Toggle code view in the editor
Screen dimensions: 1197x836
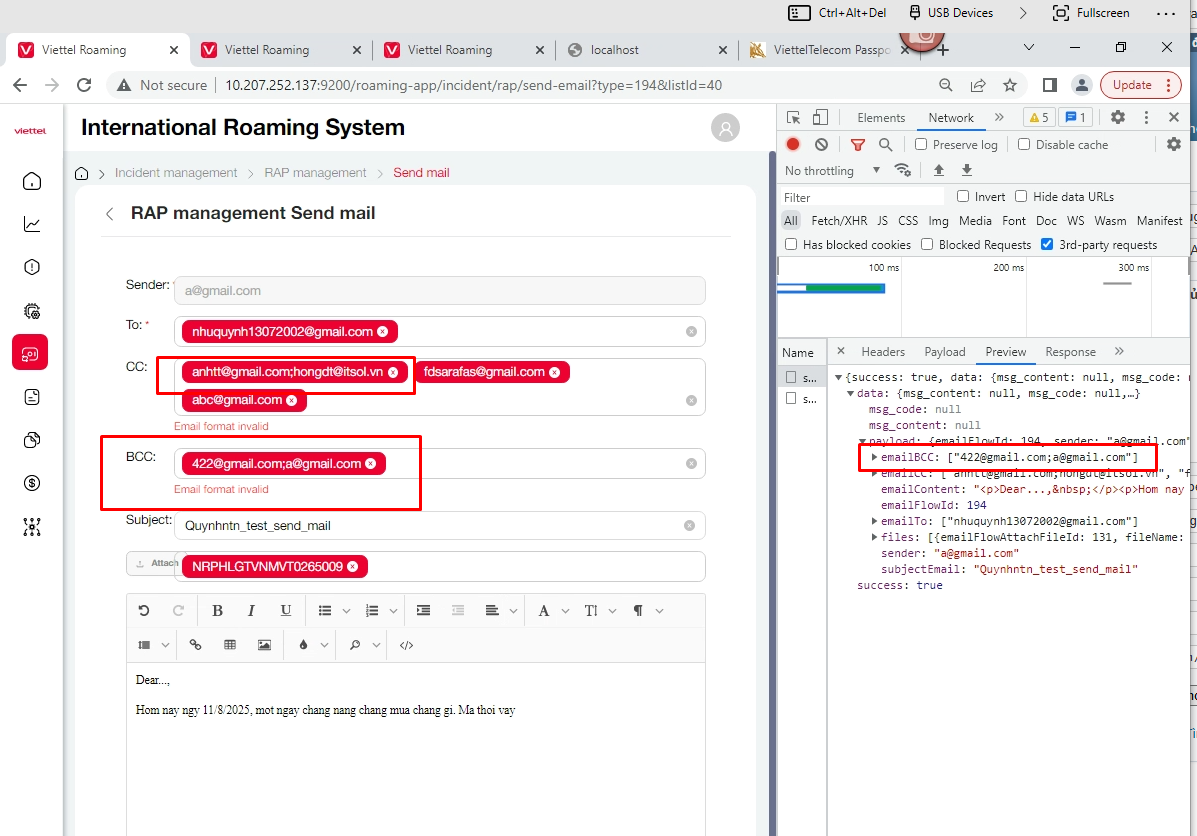coord(406,645)
